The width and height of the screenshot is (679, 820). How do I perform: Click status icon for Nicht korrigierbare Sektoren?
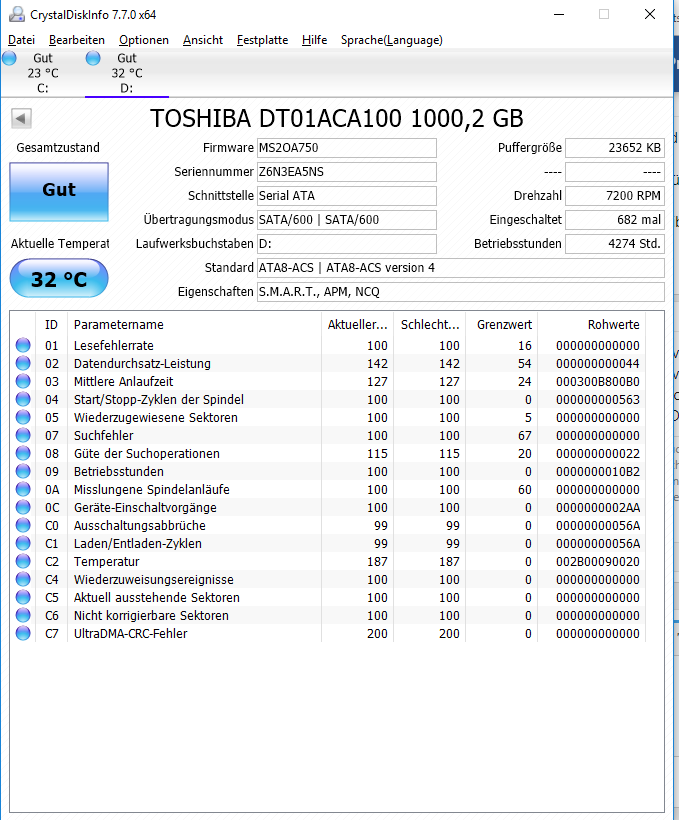[x=23, y=615]
